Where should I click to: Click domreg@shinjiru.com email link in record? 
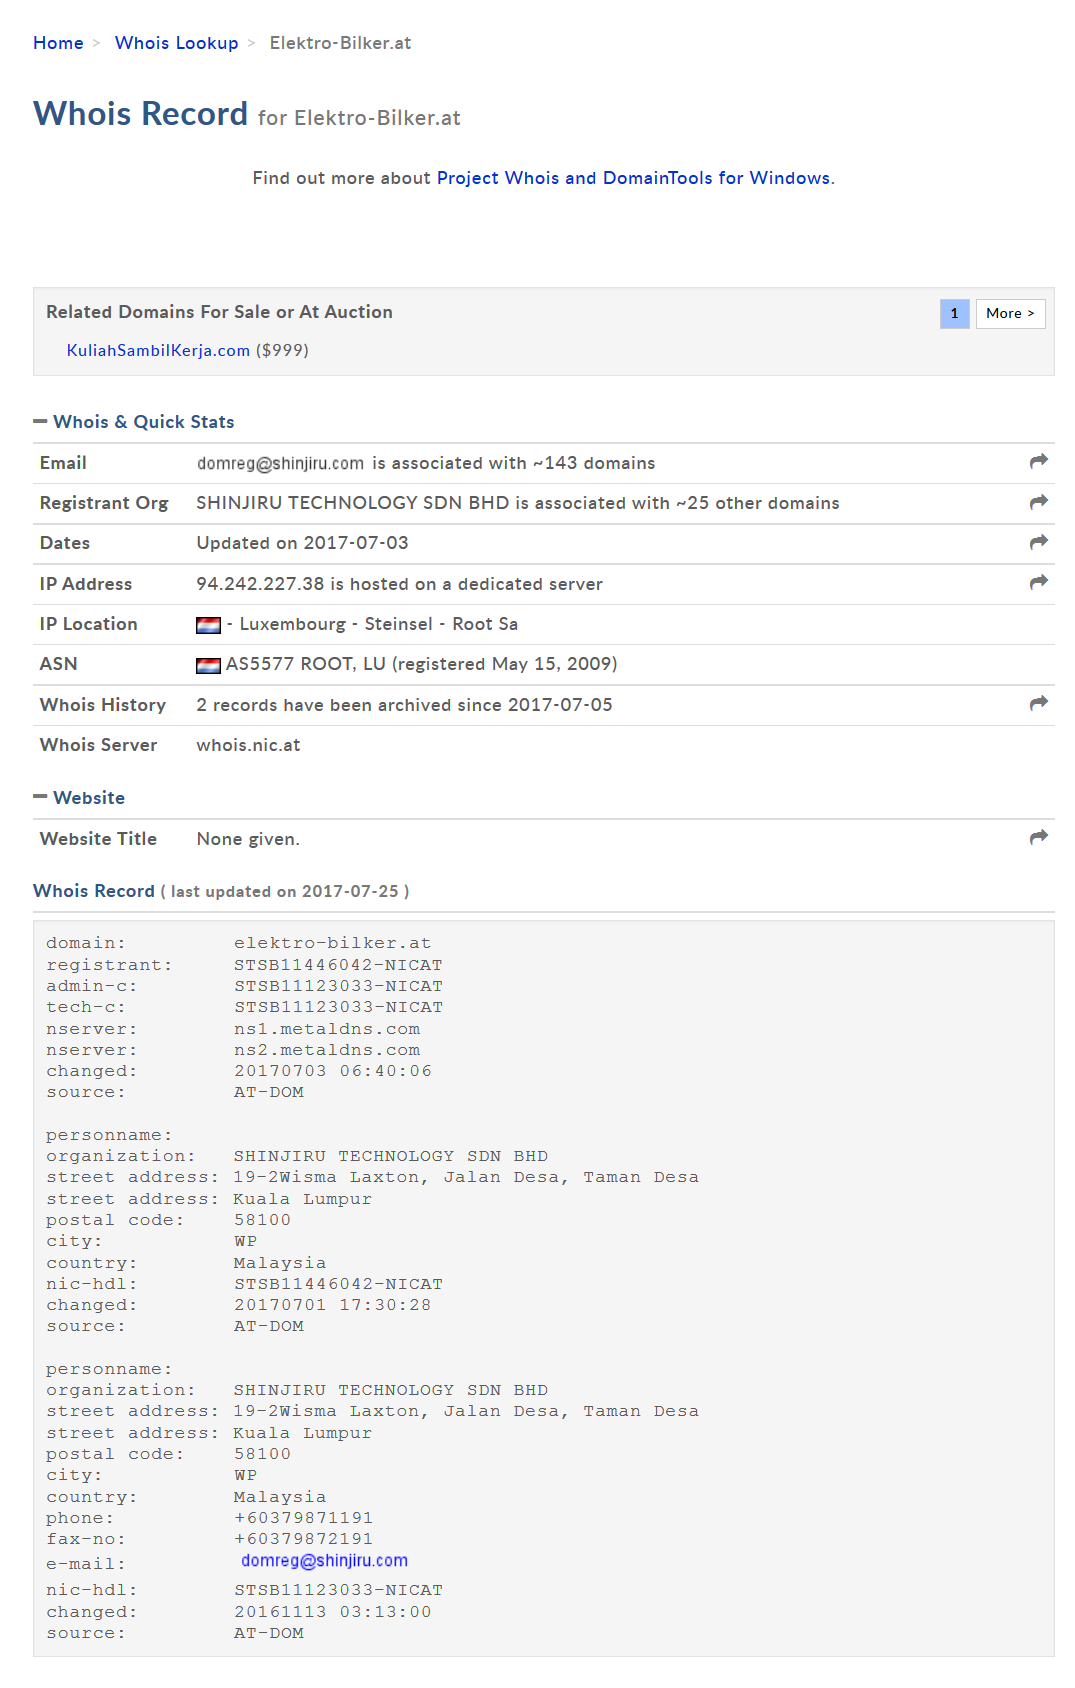pos(324,1561)
